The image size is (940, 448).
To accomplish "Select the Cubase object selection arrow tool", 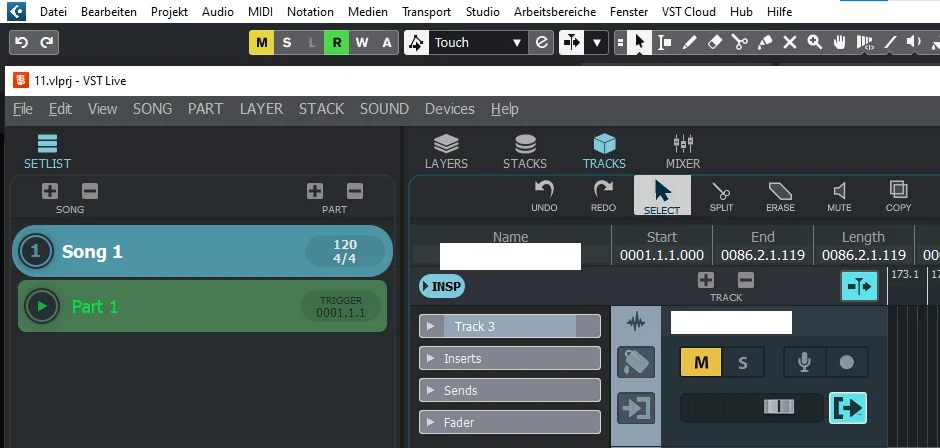I will click(x=640, y=43).
